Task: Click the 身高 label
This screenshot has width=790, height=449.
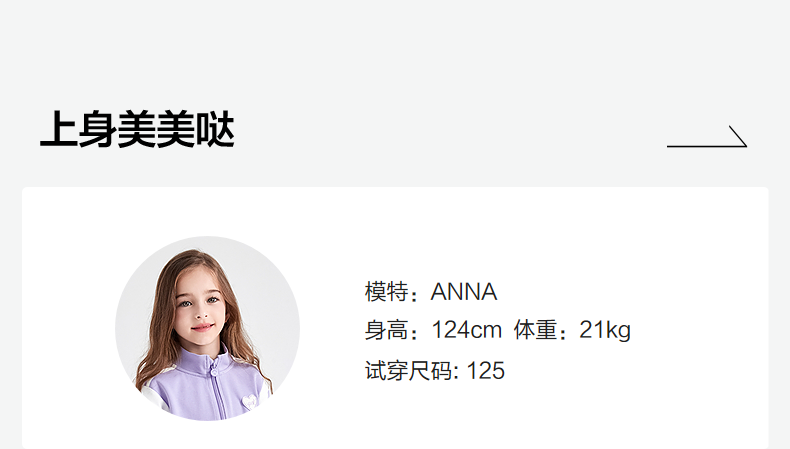Action: tap(386, 331)
